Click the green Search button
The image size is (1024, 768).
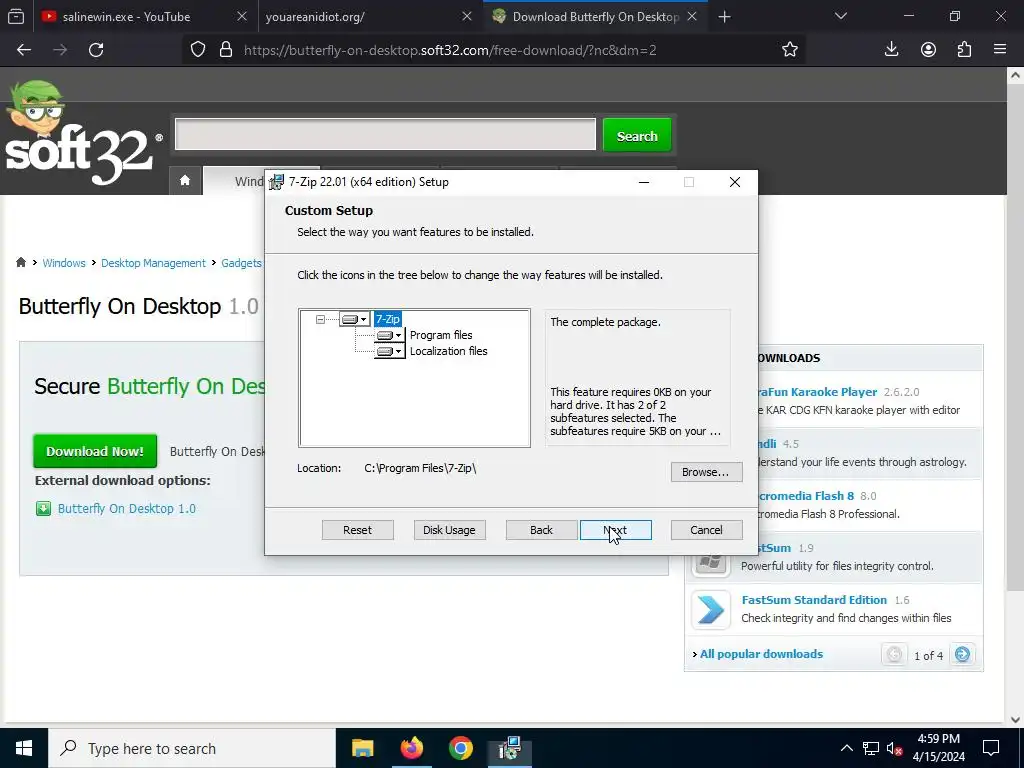point(637,136)
